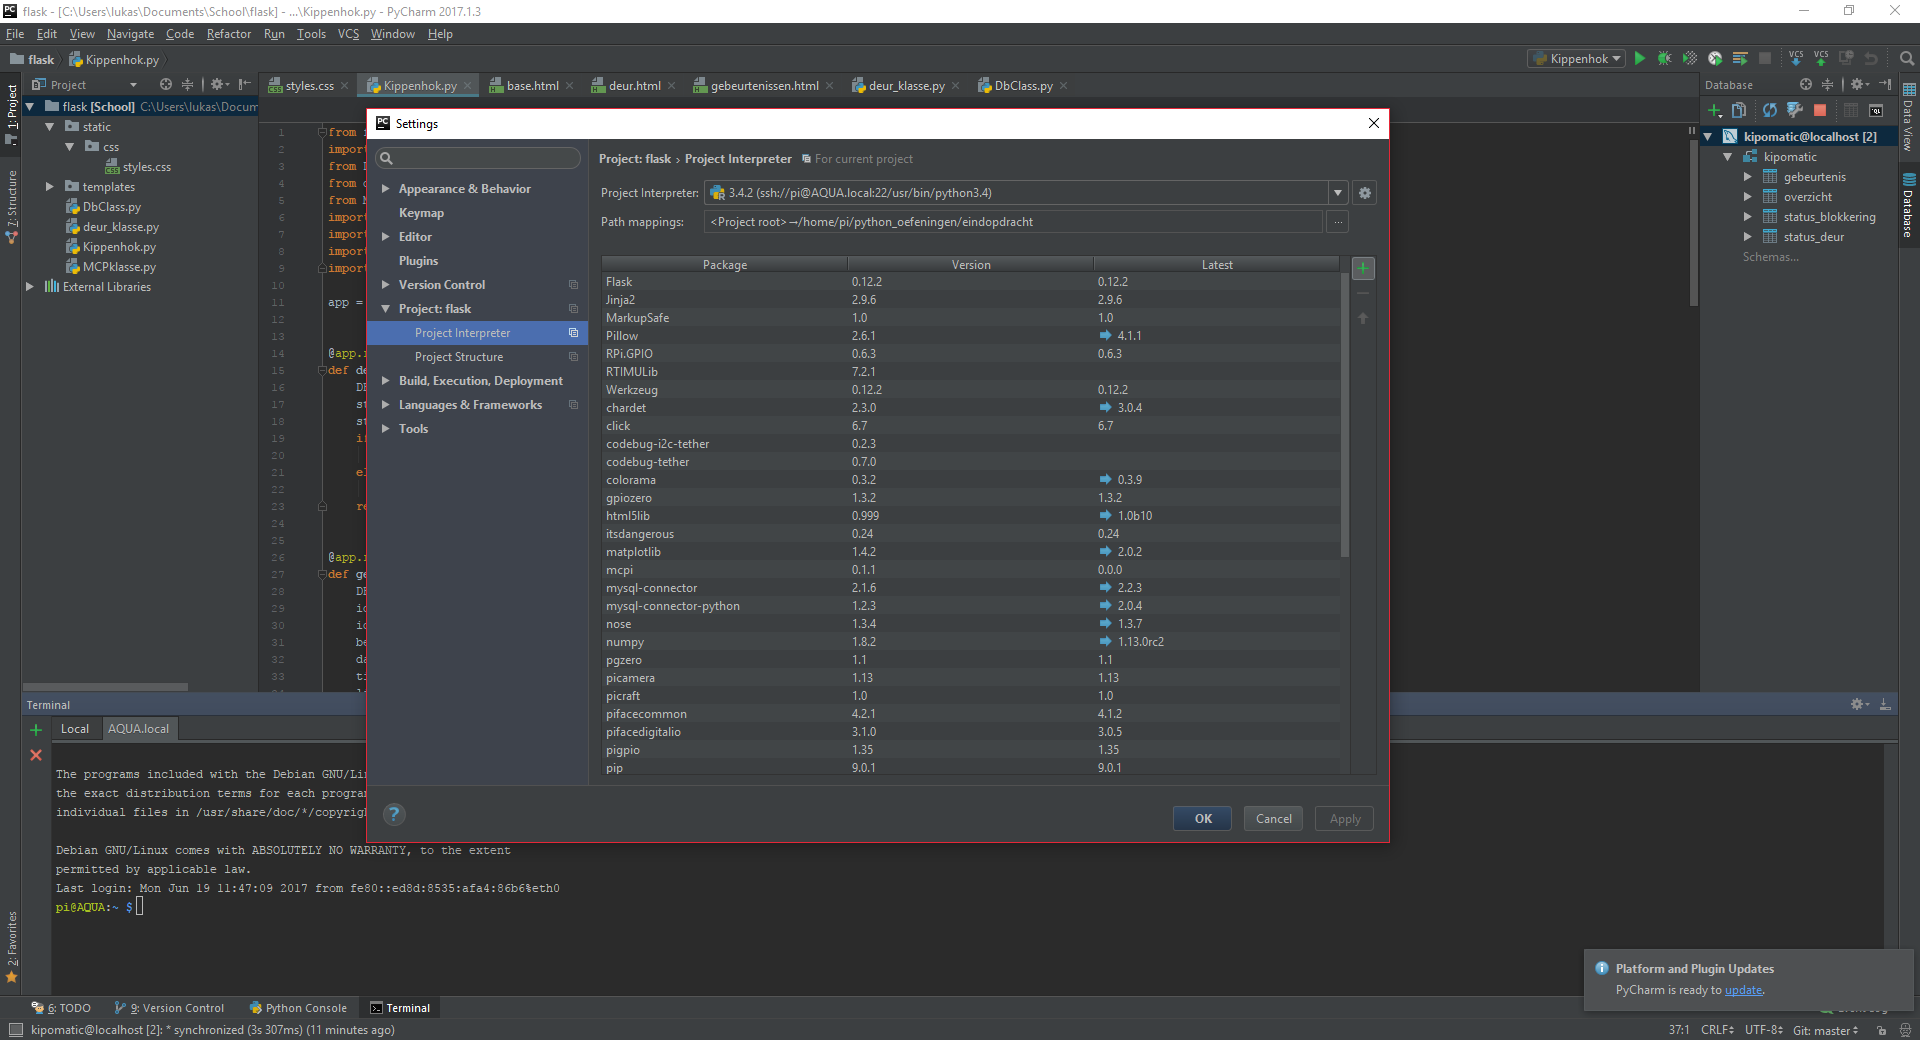Click the Settings search input field
The width and height of the screenshot is (1920, 1040).
(478, 158)
